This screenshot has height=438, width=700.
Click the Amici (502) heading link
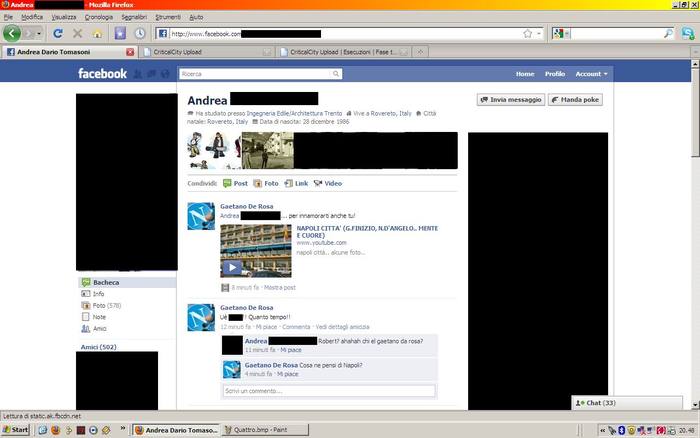tap(99, 347)
